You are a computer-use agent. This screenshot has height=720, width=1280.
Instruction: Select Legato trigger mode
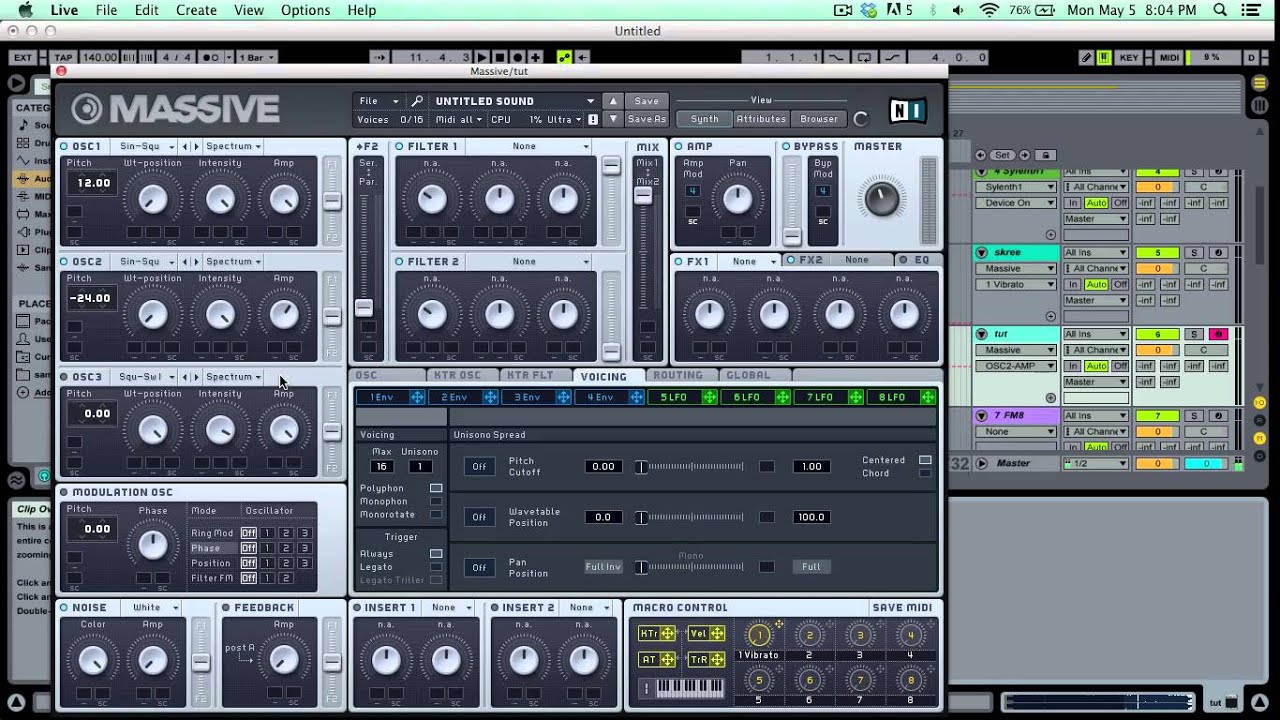coord(436,567)
